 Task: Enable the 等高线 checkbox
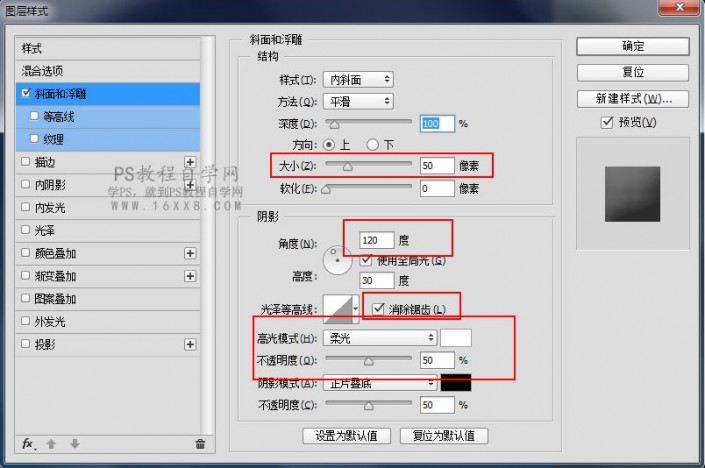click(34, 116)
